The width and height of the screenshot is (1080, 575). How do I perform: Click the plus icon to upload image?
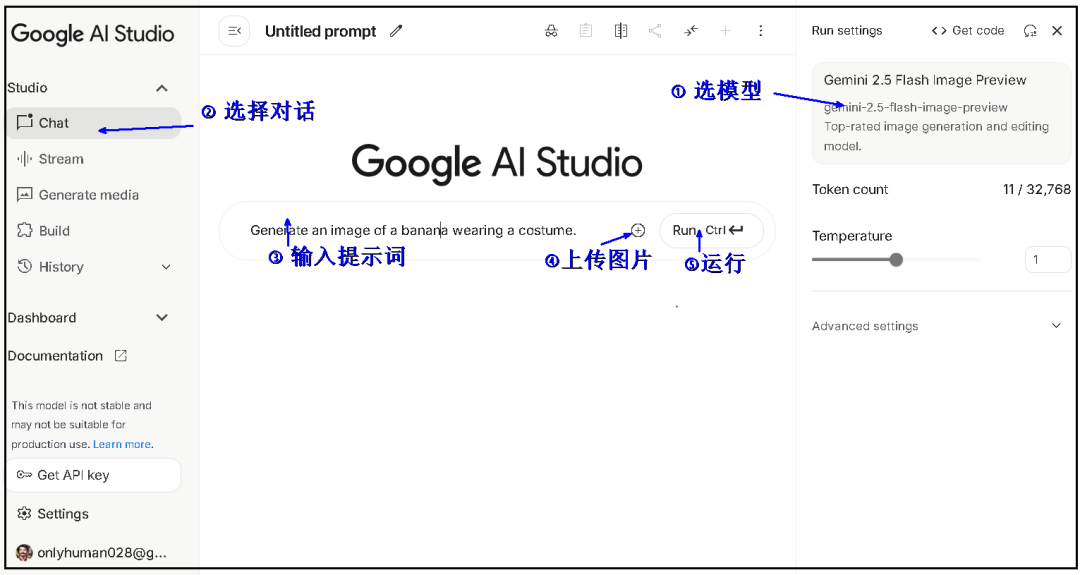point(638,230)
